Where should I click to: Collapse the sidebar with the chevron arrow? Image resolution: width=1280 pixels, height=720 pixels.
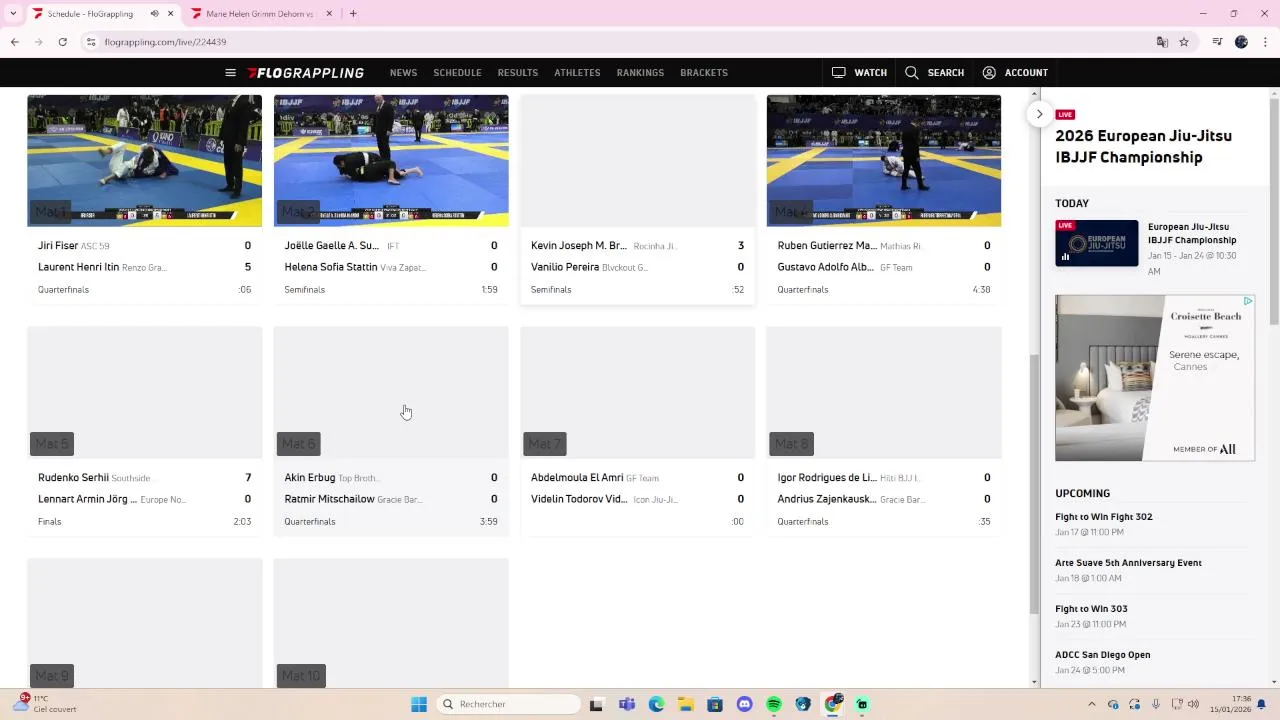[1039, 114]
